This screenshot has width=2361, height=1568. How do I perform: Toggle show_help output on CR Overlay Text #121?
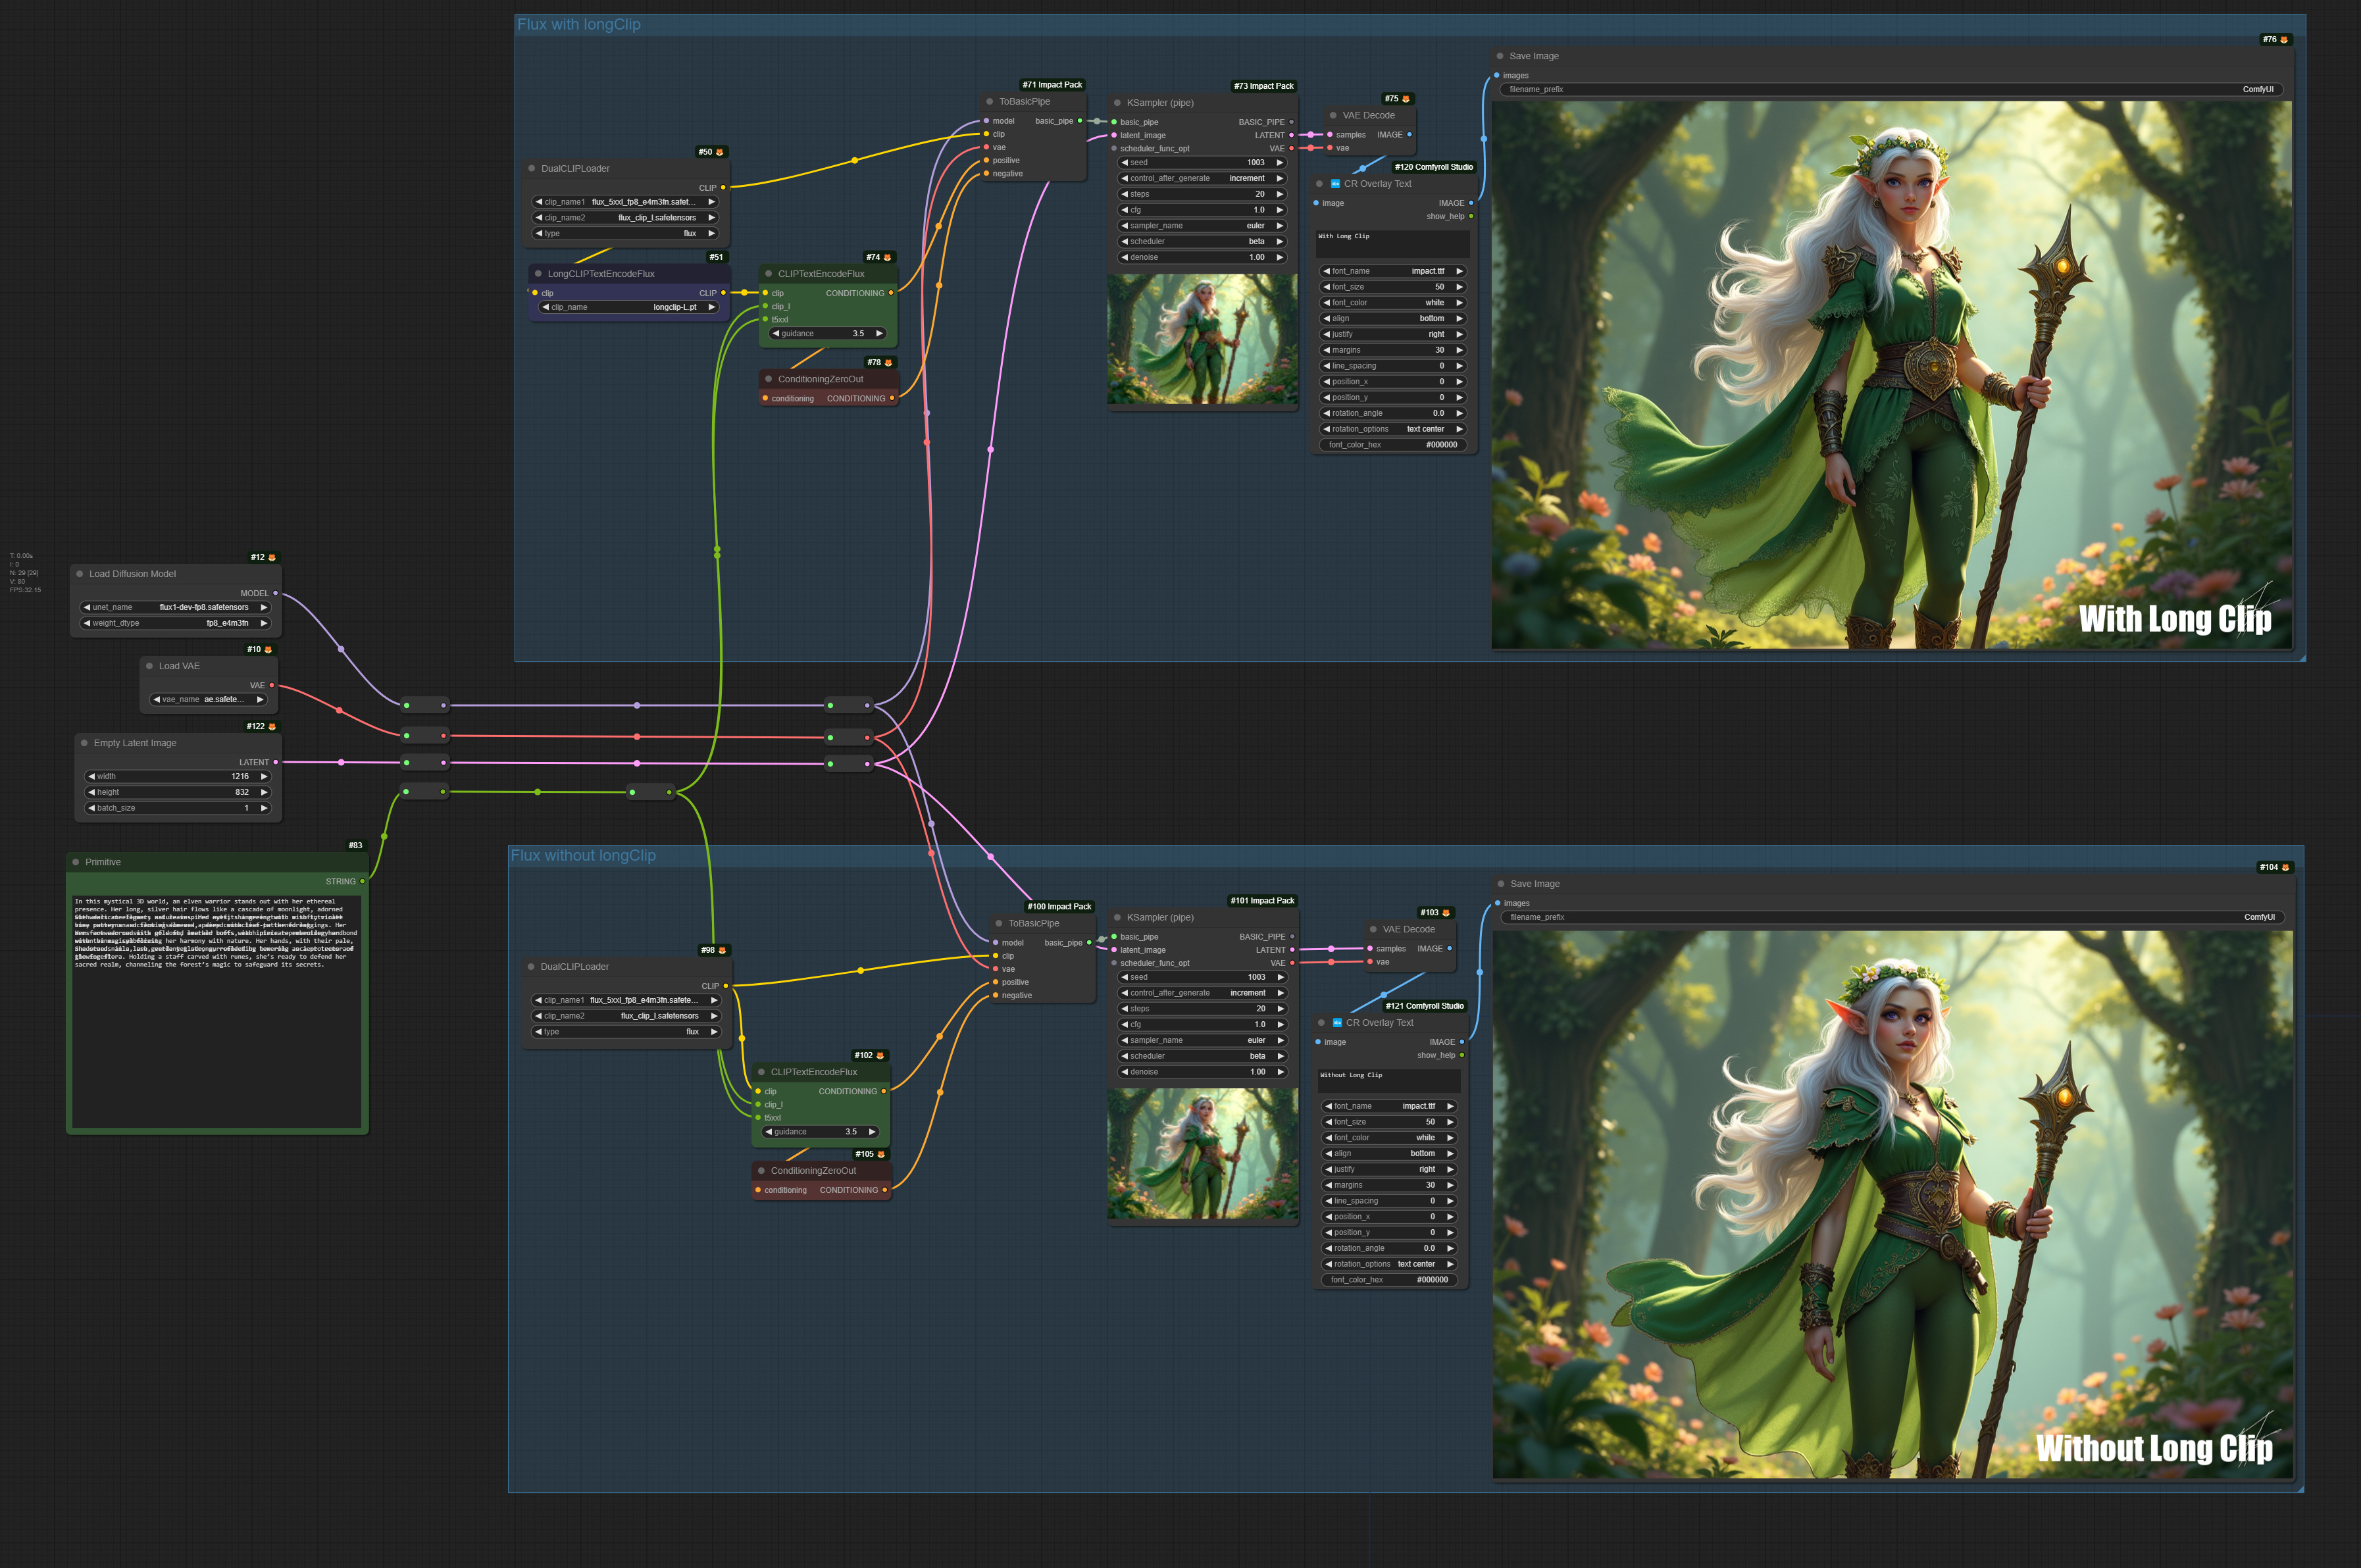coord(1463,1055)
